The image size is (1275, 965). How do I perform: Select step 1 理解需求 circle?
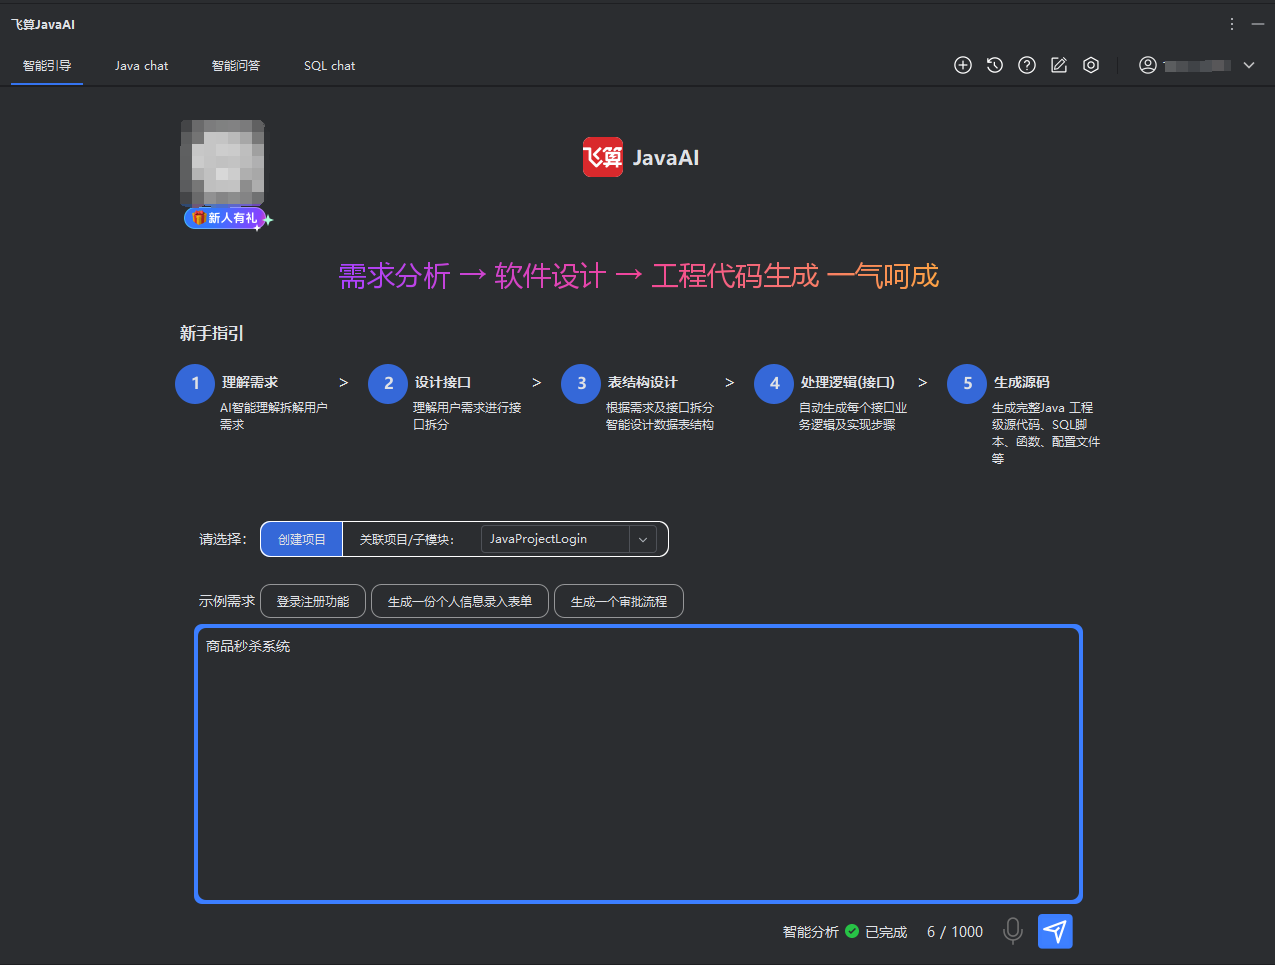click(195, 383)
